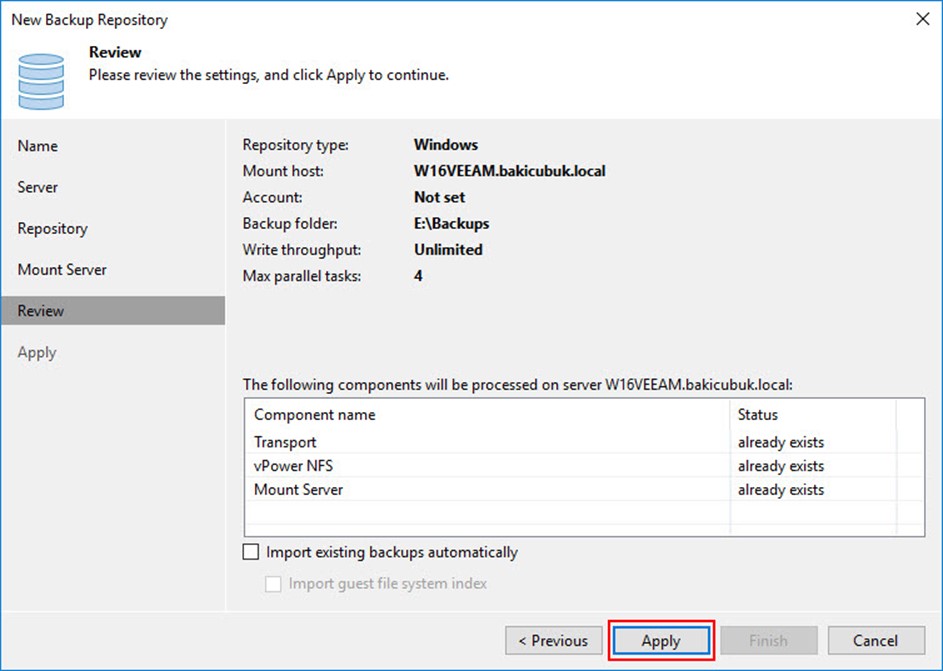Open the Server wizard step
This screenshot has width=943, height=671.
coord(38,187)
